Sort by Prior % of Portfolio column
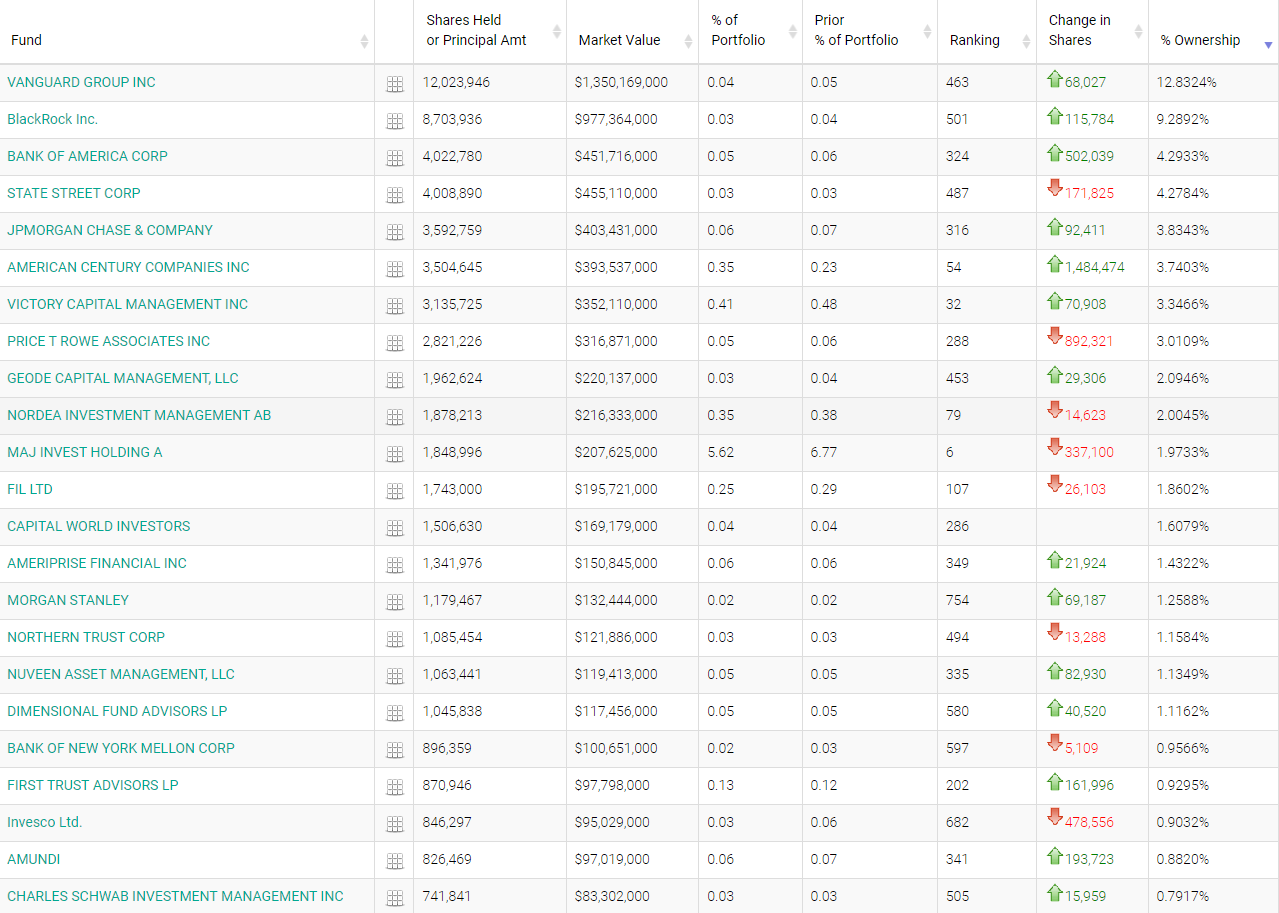Image resolution: width=1279 pixels, height=913 pixels. tap(870, 32)
